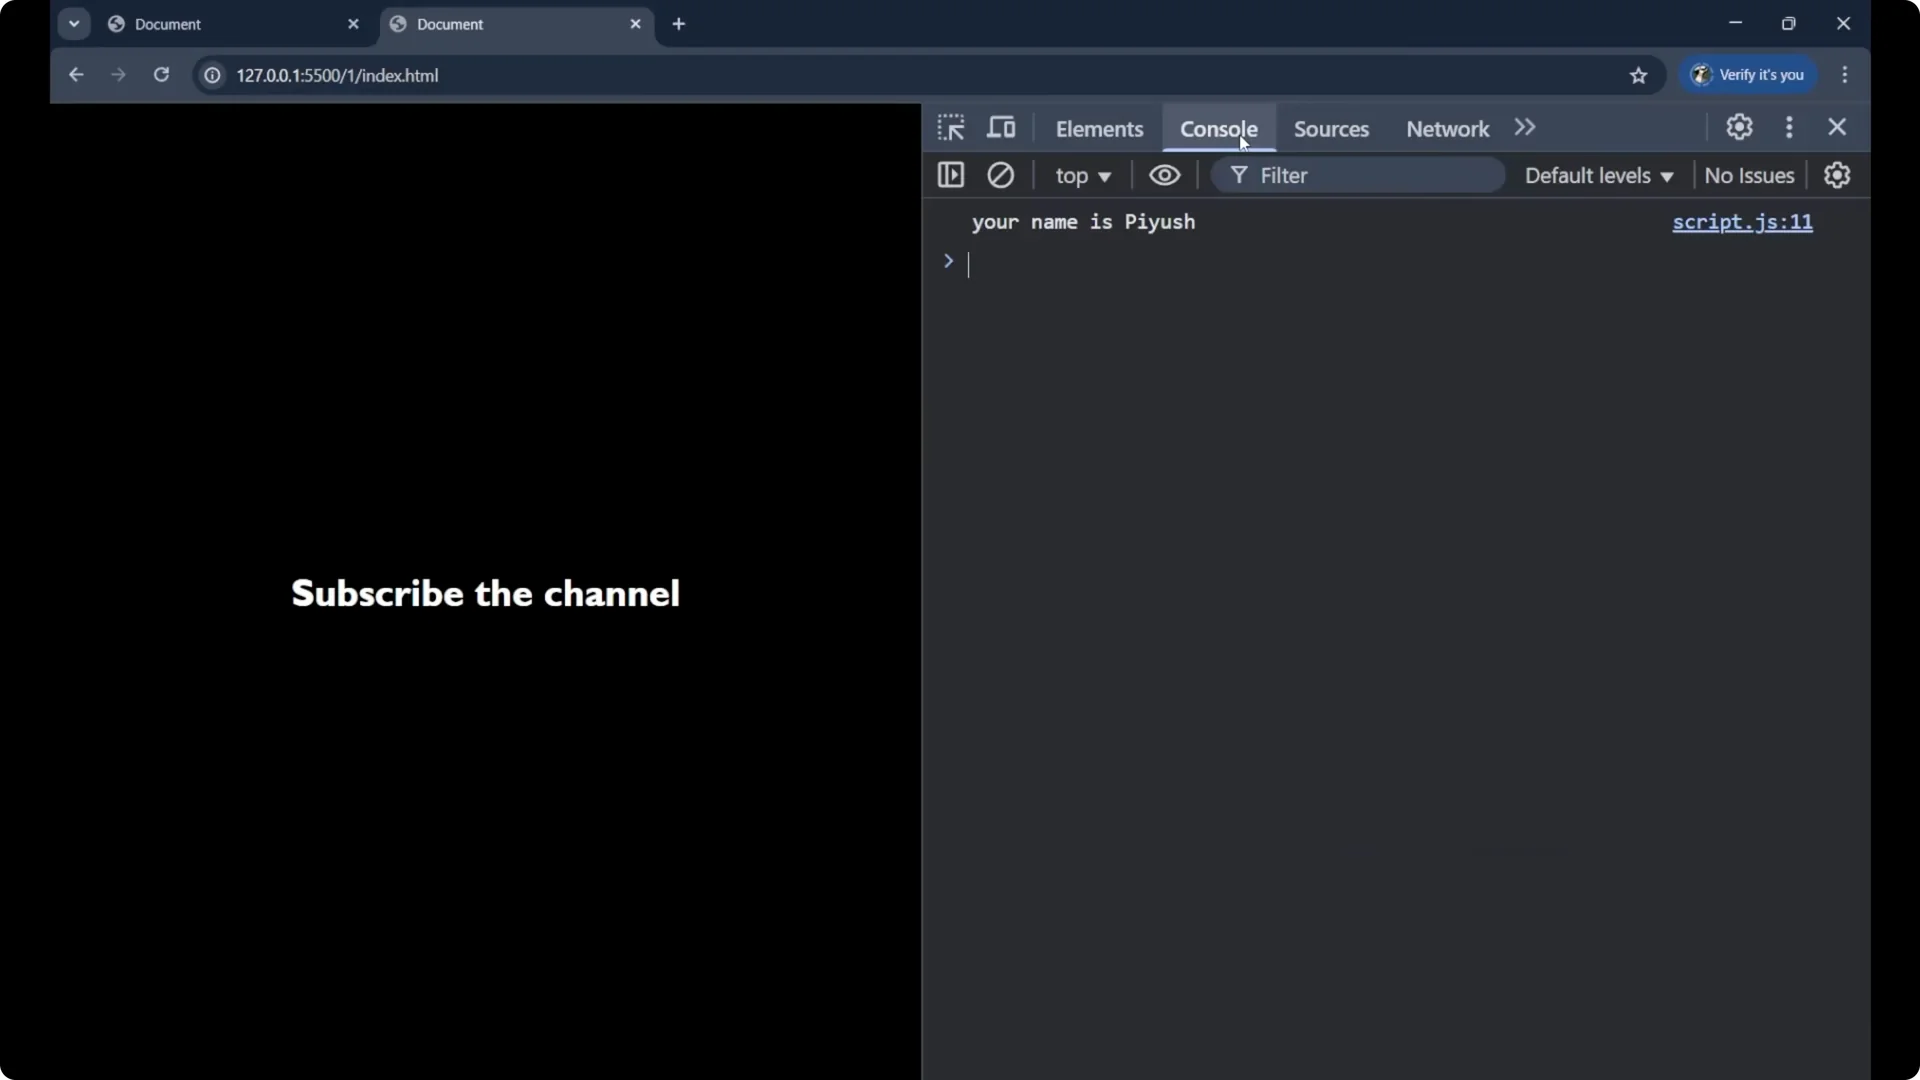Clear the console messages
Screen dimensions: 1920x1080
[1001, 175]
